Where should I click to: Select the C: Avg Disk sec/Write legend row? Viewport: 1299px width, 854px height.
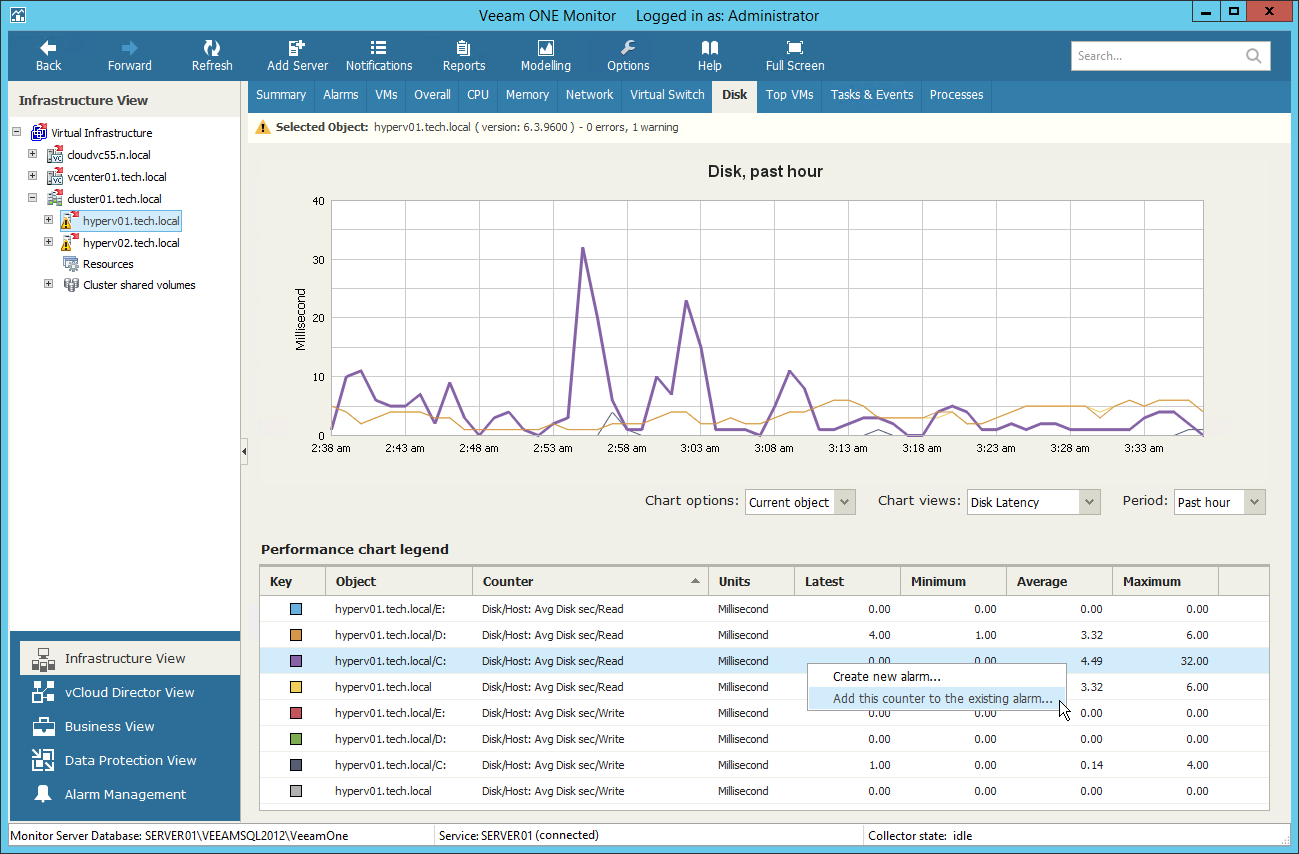click(x=764, y=765)
